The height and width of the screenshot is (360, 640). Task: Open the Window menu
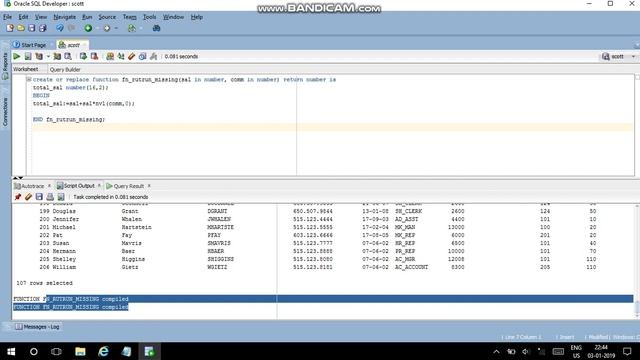pyautogui.click(x=173, y=17)
